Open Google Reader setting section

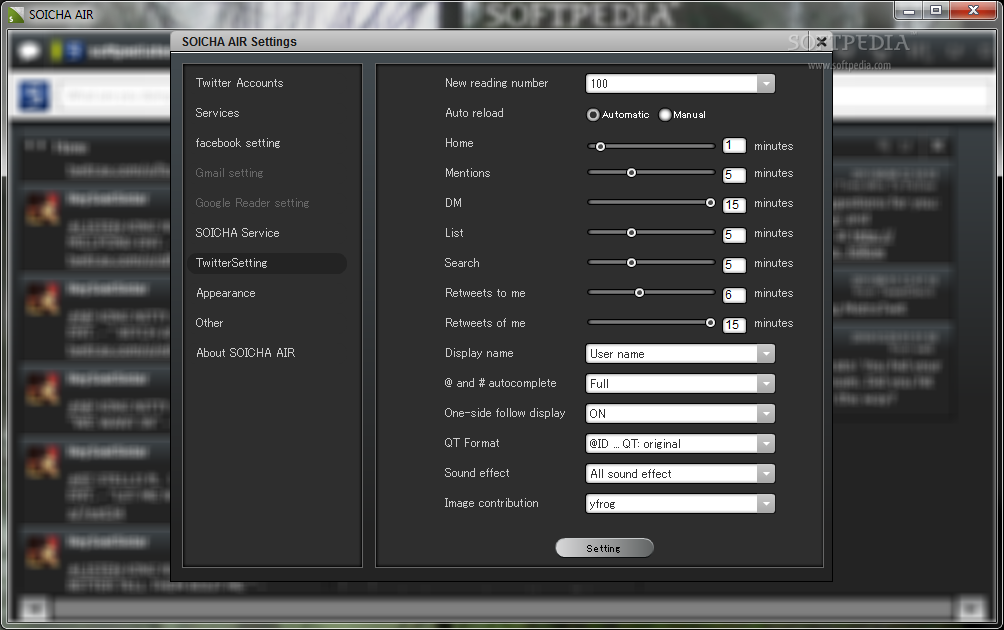[252, 203]
